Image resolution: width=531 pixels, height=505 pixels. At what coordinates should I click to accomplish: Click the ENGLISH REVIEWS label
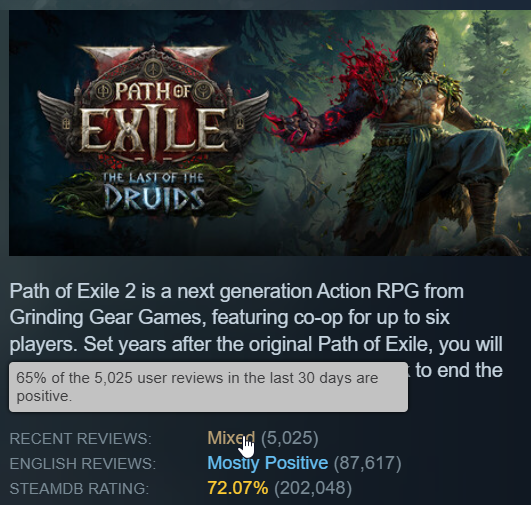pyautogui.click(x=83, y=464)
